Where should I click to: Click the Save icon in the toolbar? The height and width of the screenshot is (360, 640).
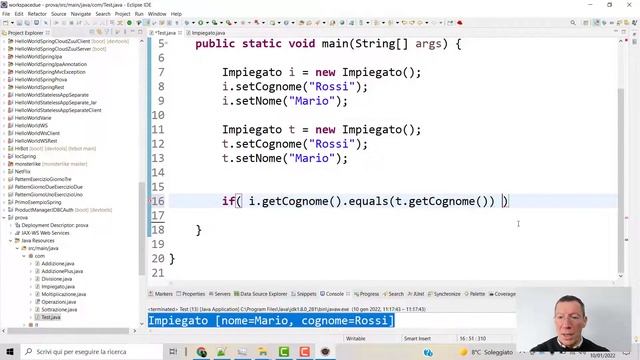[19, 23]
